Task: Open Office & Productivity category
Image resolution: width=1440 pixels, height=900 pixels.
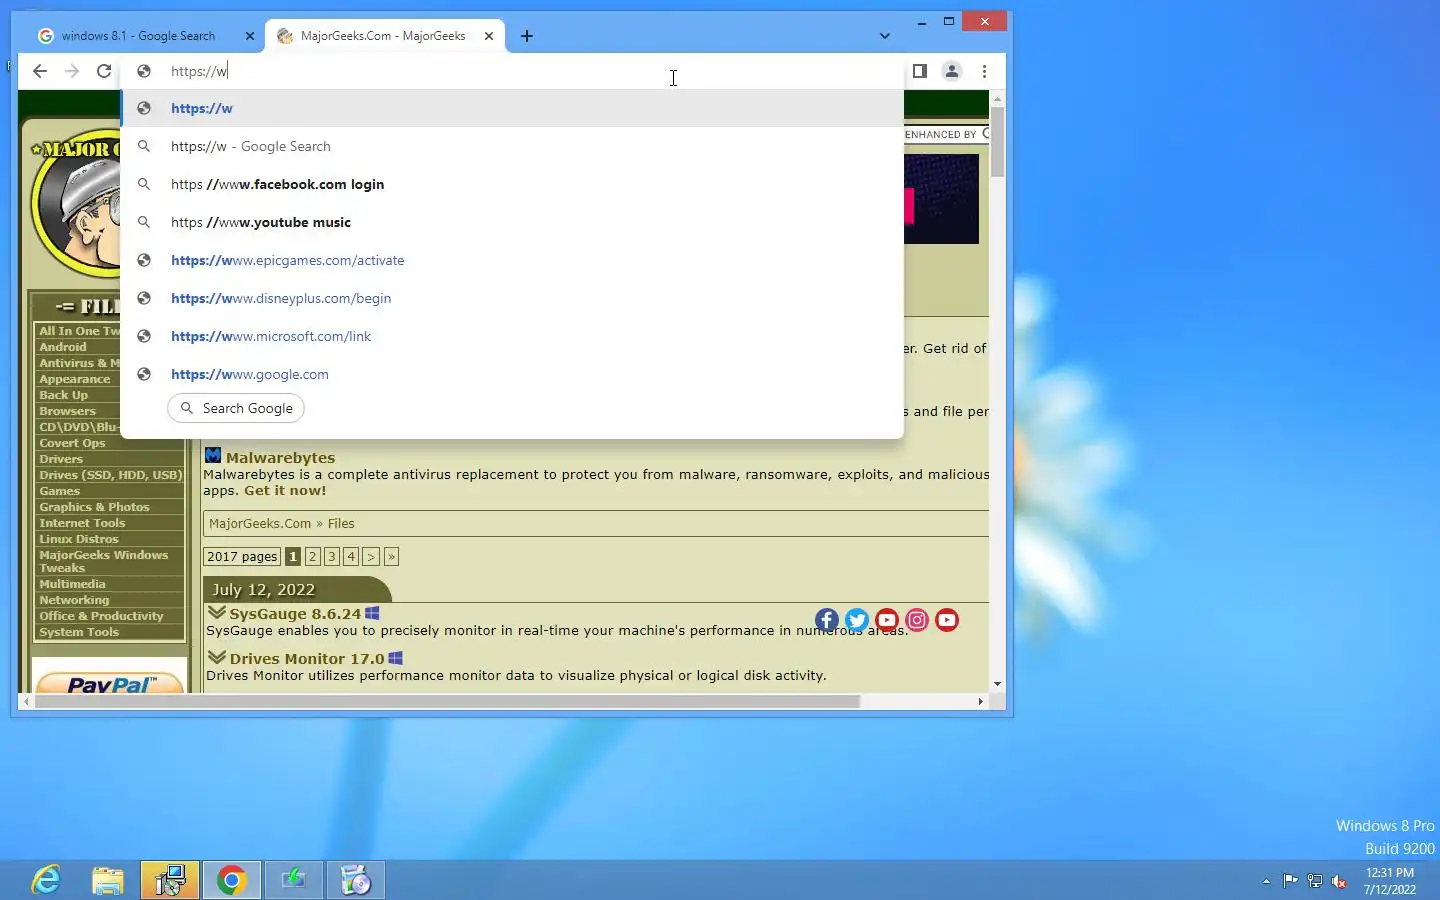Action: 101,616
